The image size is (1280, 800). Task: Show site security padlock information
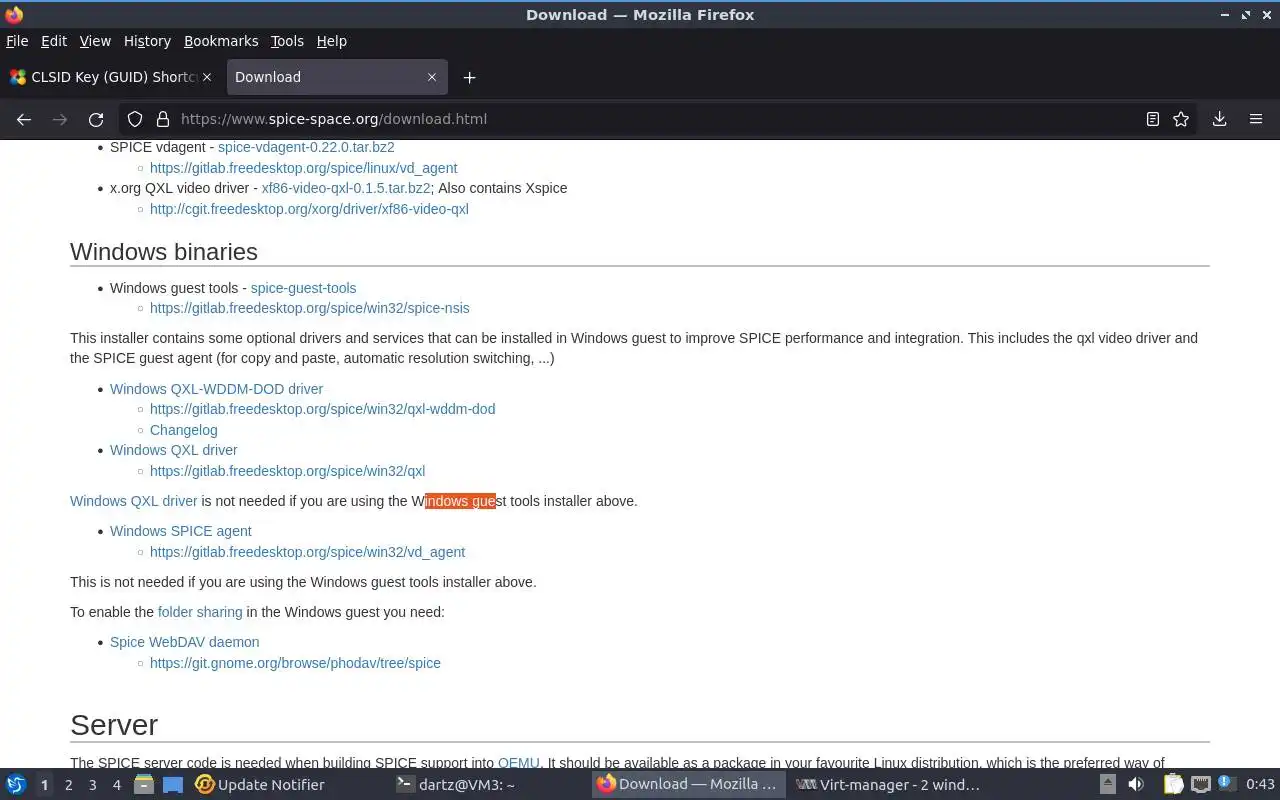click(163, 119)
